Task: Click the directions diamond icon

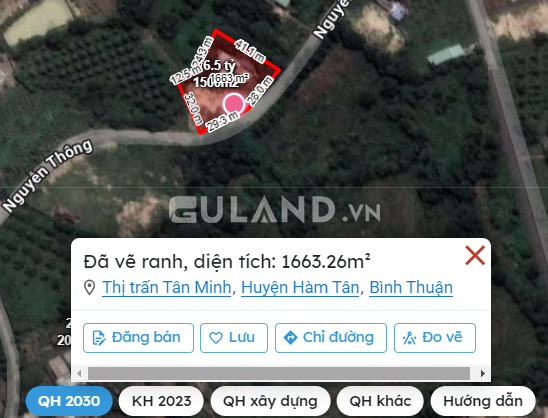Action: click(x=290, y=338)
